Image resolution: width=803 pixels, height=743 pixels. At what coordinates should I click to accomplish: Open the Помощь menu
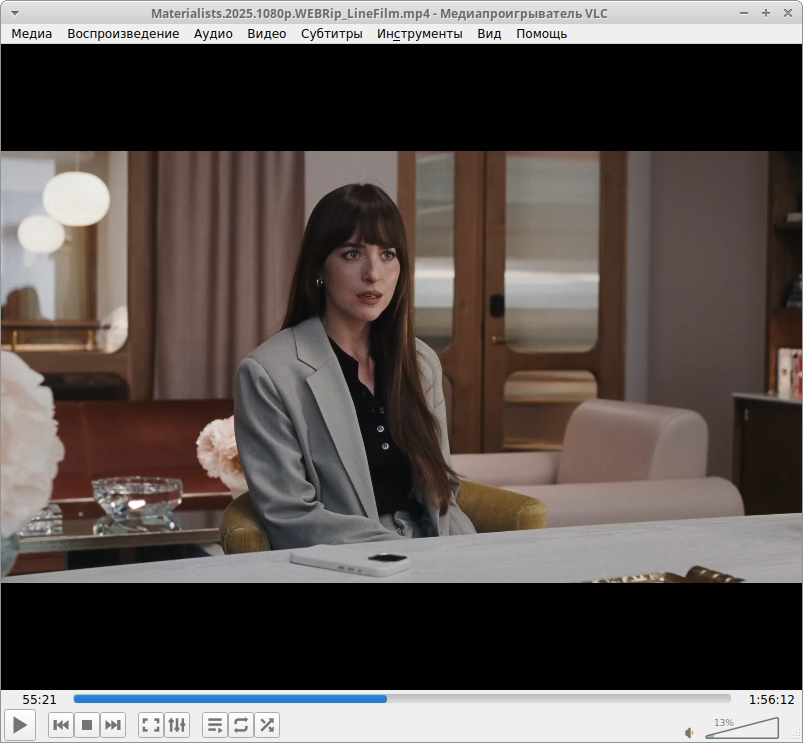(x=541, y=34)
